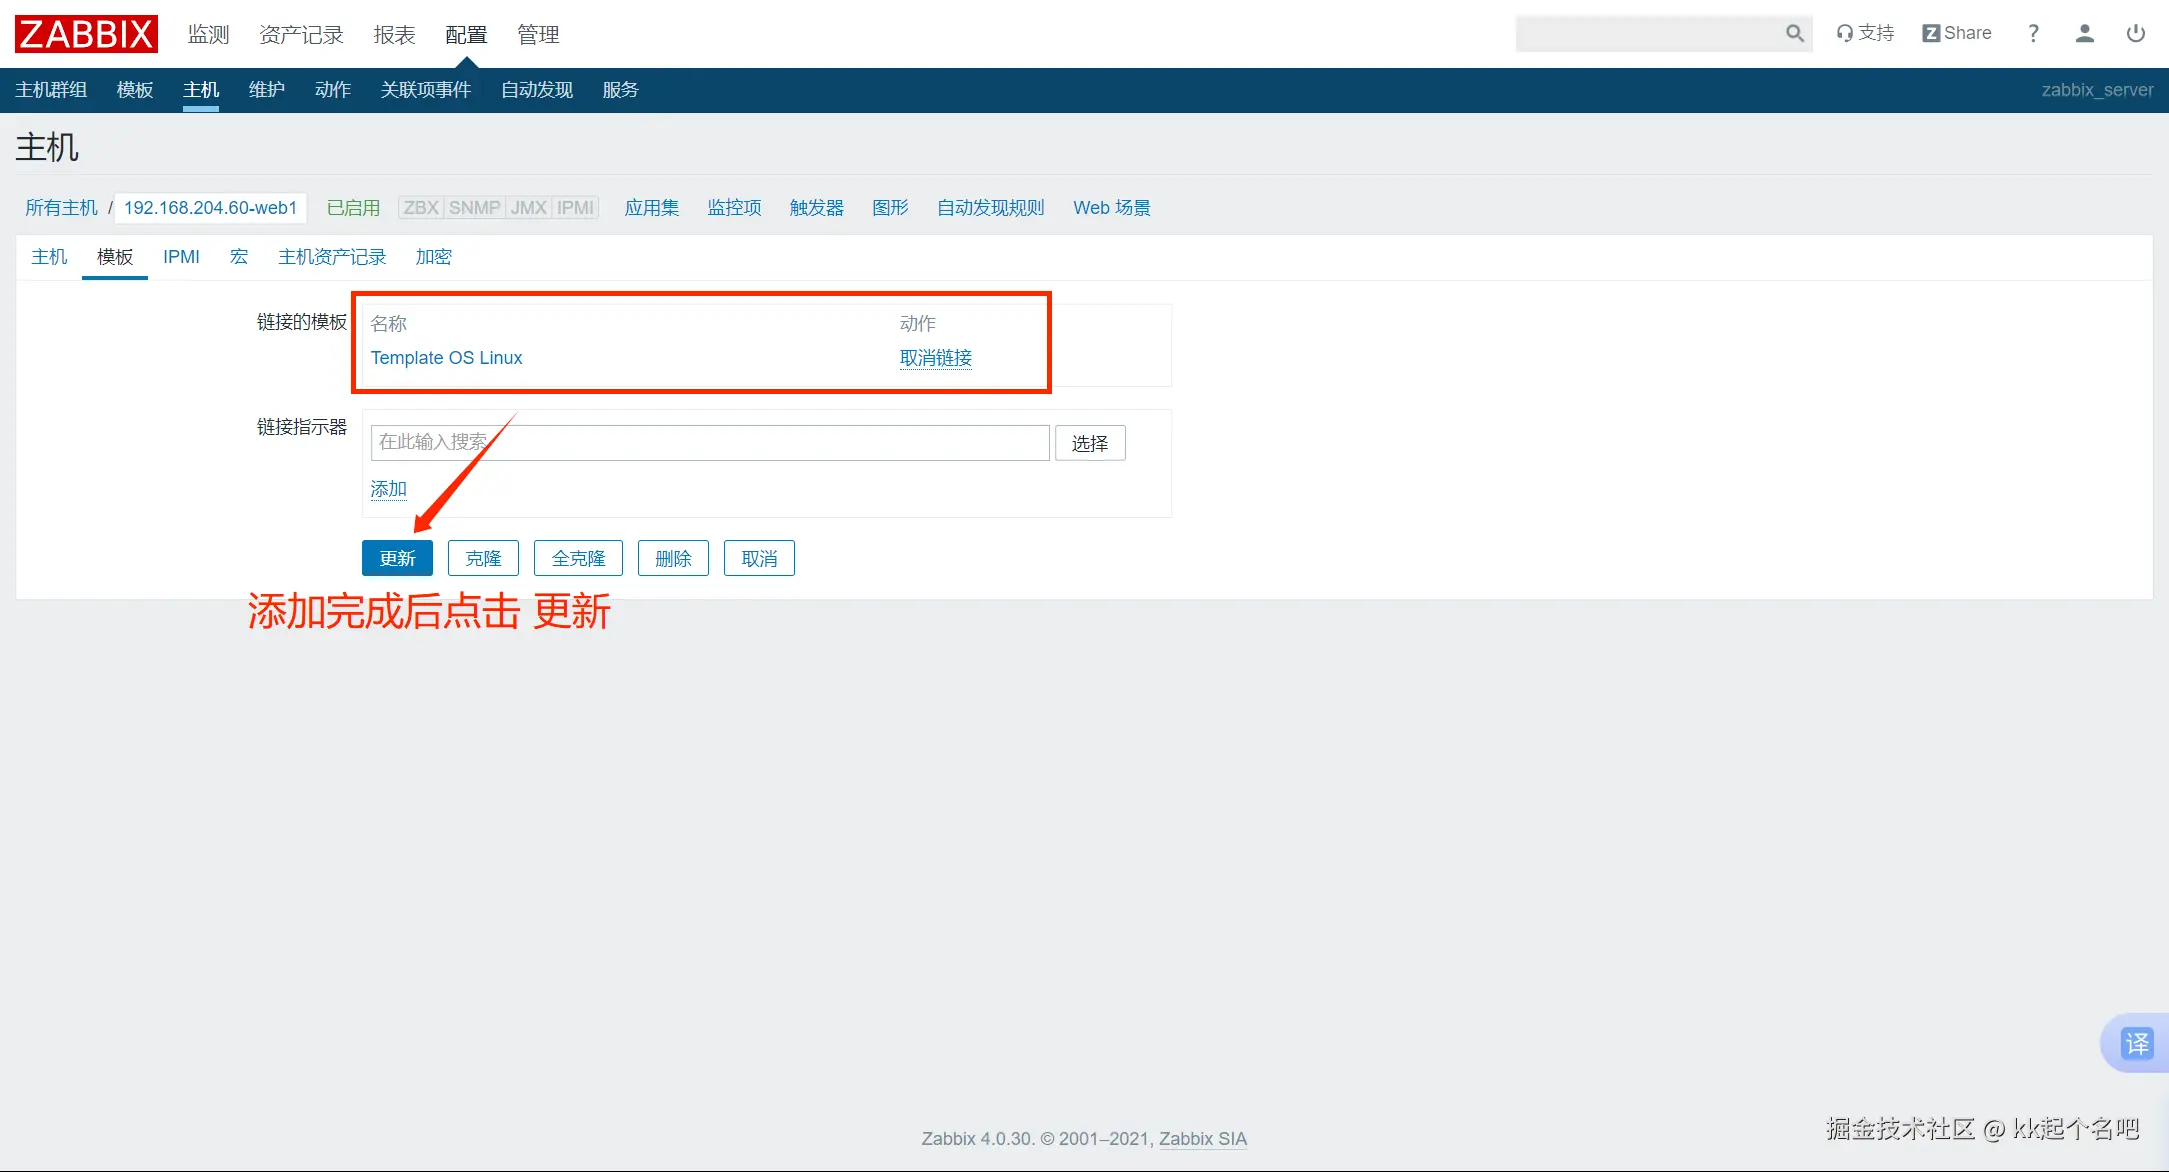
Task: Open the Support headset link
Action: pyautogui.click(x=1865, y=33)
